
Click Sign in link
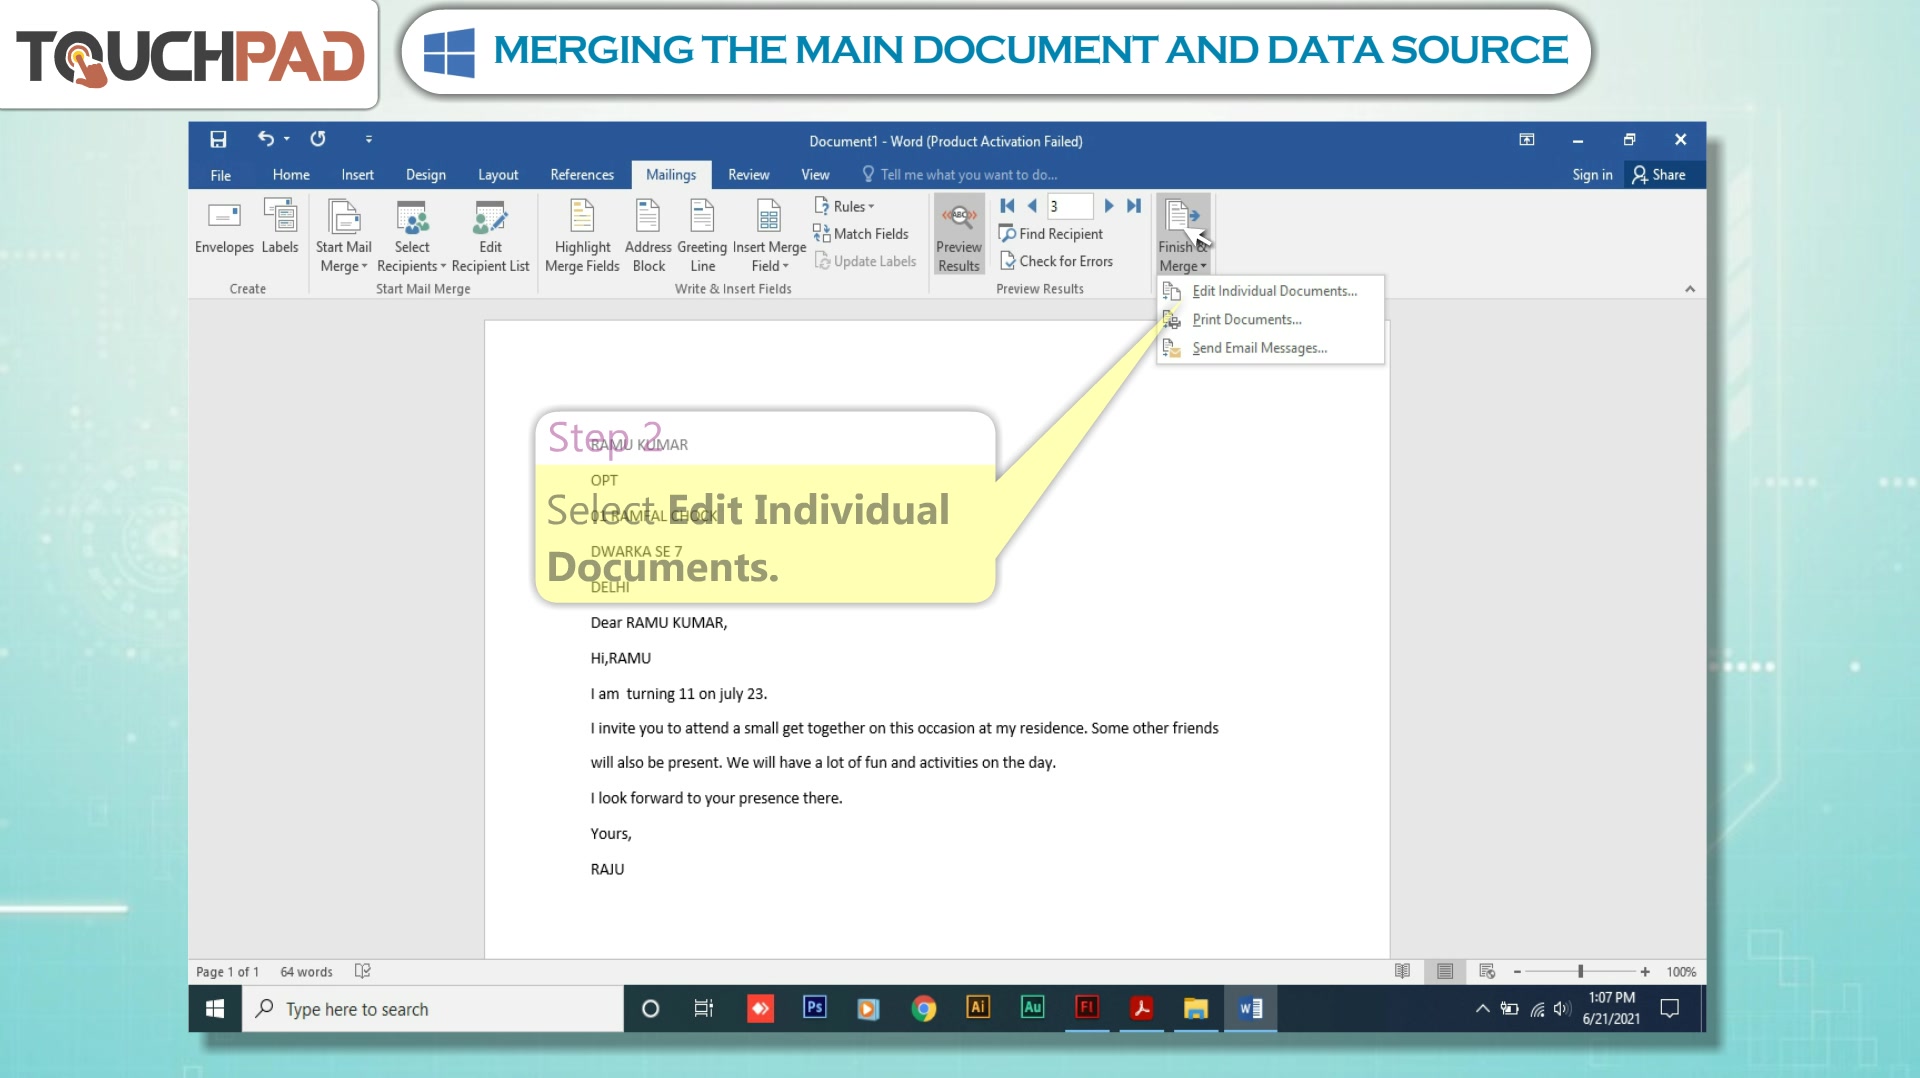click(1592, 175)
